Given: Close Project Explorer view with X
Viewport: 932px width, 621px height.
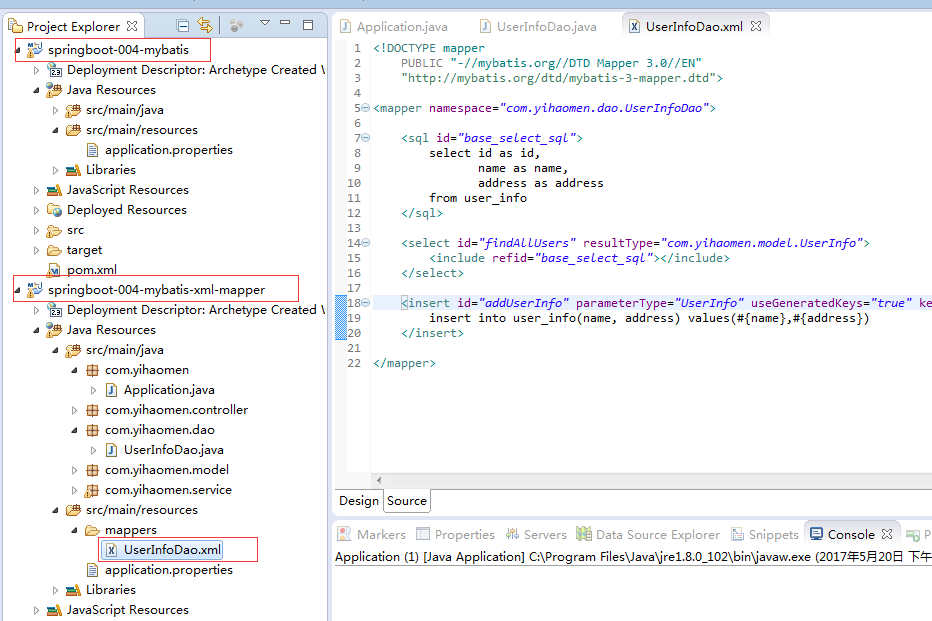Looking at the screenshot, I should click(132, 26).
